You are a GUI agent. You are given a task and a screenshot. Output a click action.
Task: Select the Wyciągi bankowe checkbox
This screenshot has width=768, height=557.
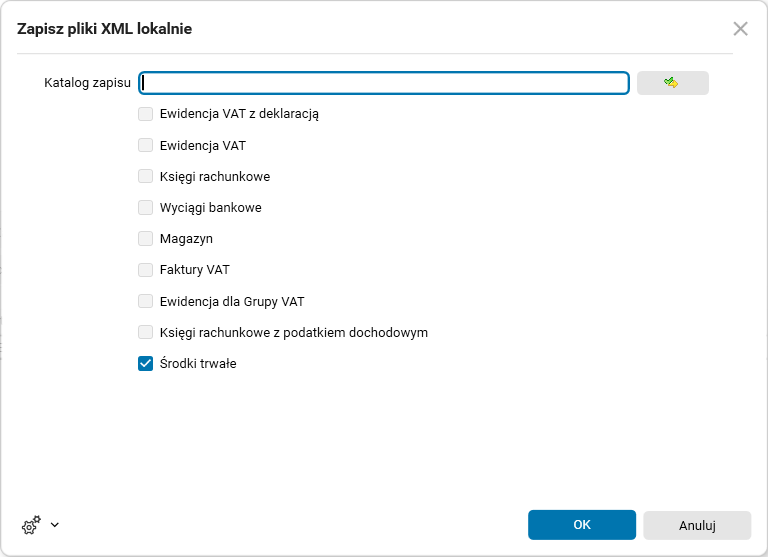[146, 208]
